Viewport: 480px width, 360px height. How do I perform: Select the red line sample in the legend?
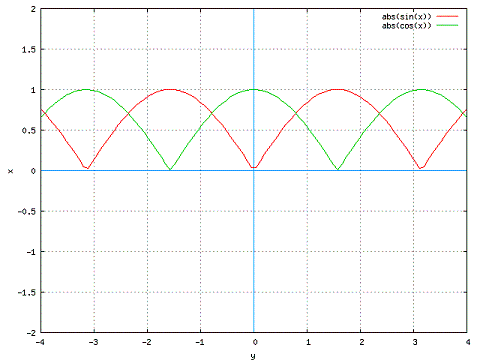tap(447, 16)
